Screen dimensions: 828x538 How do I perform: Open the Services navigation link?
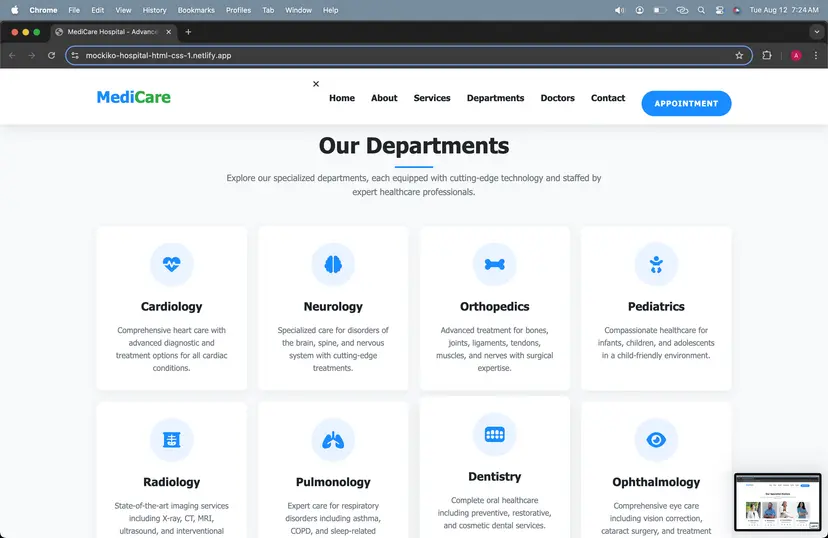[x=432, y=98]
